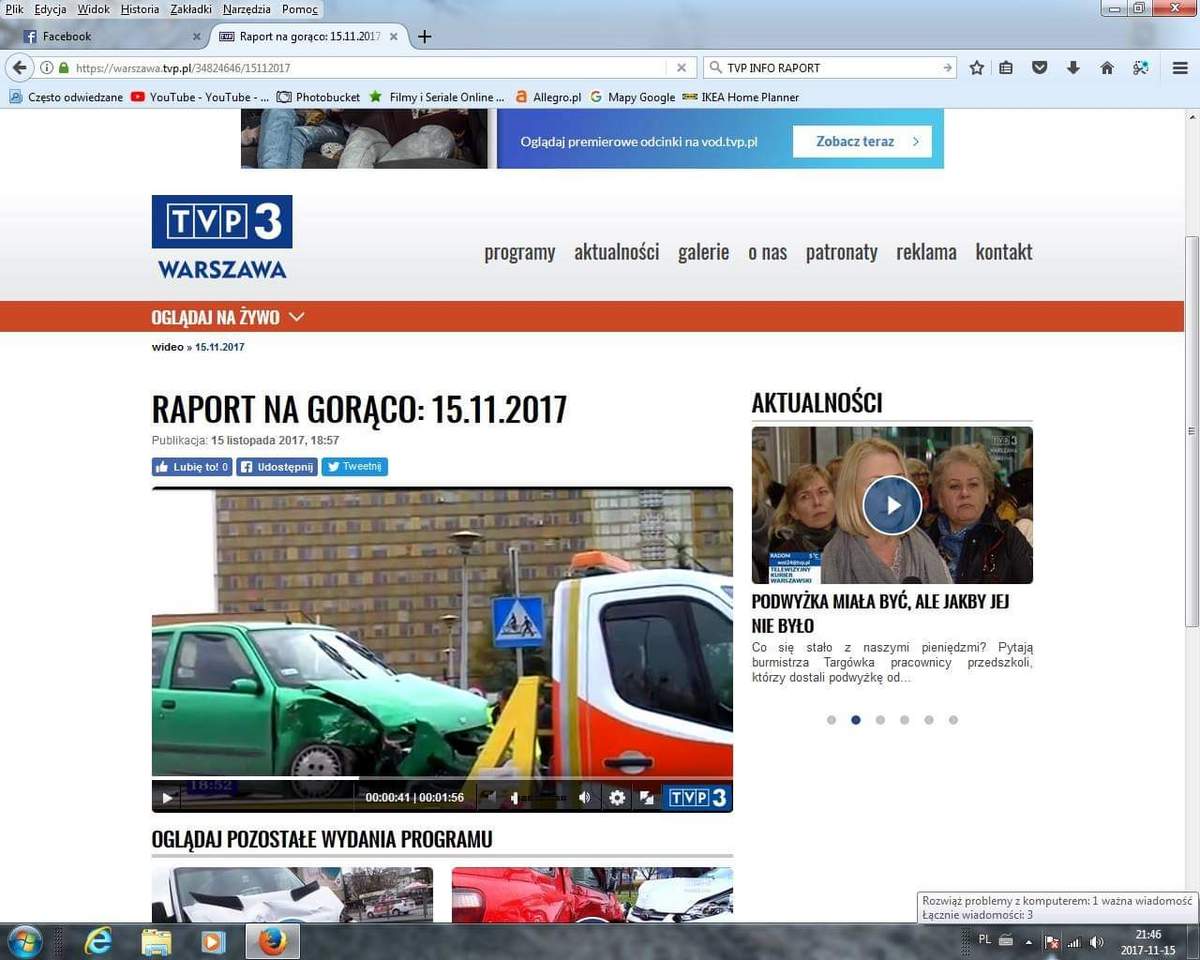Screen dimensions: 1200x960
Task: Select the third carousel dot
Action: pos(880,720)
